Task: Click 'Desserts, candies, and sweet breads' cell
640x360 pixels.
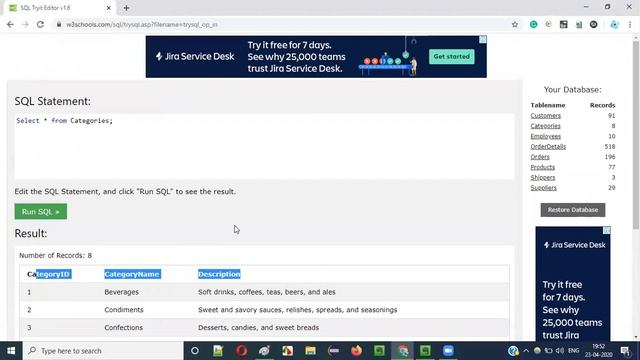Action: click(258, 327)
